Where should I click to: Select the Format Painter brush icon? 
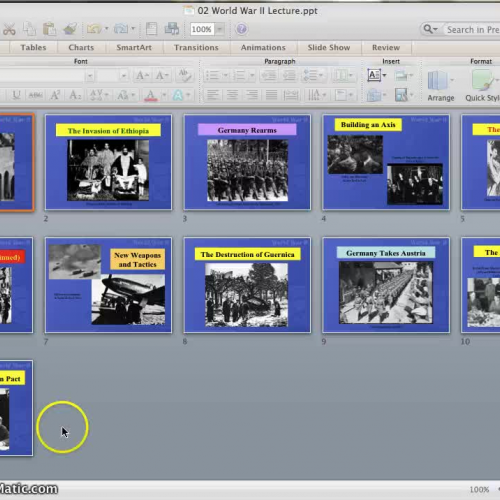click(x=70, y=29)
